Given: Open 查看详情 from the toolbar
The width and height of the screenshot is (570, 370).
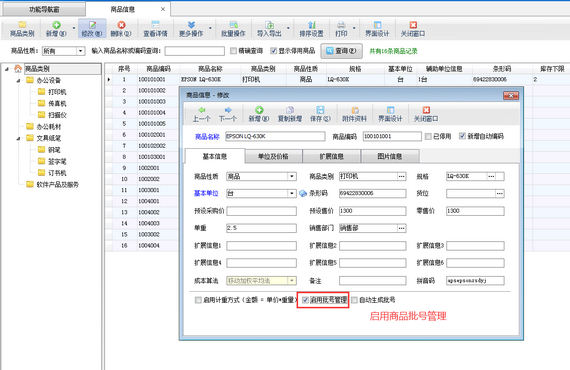Looking at the screenshot, I should click(155, 29).
